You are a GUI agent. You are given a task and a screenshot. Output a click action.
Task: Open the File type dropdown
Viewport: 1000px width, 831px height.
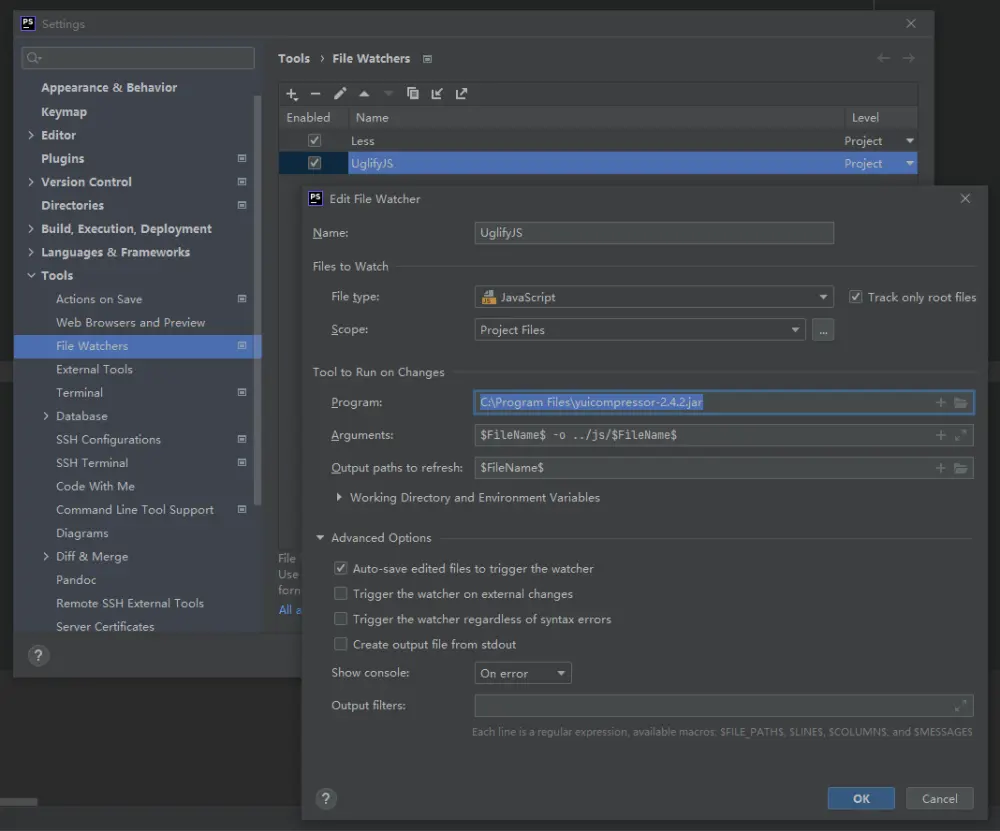click(654, 297)
